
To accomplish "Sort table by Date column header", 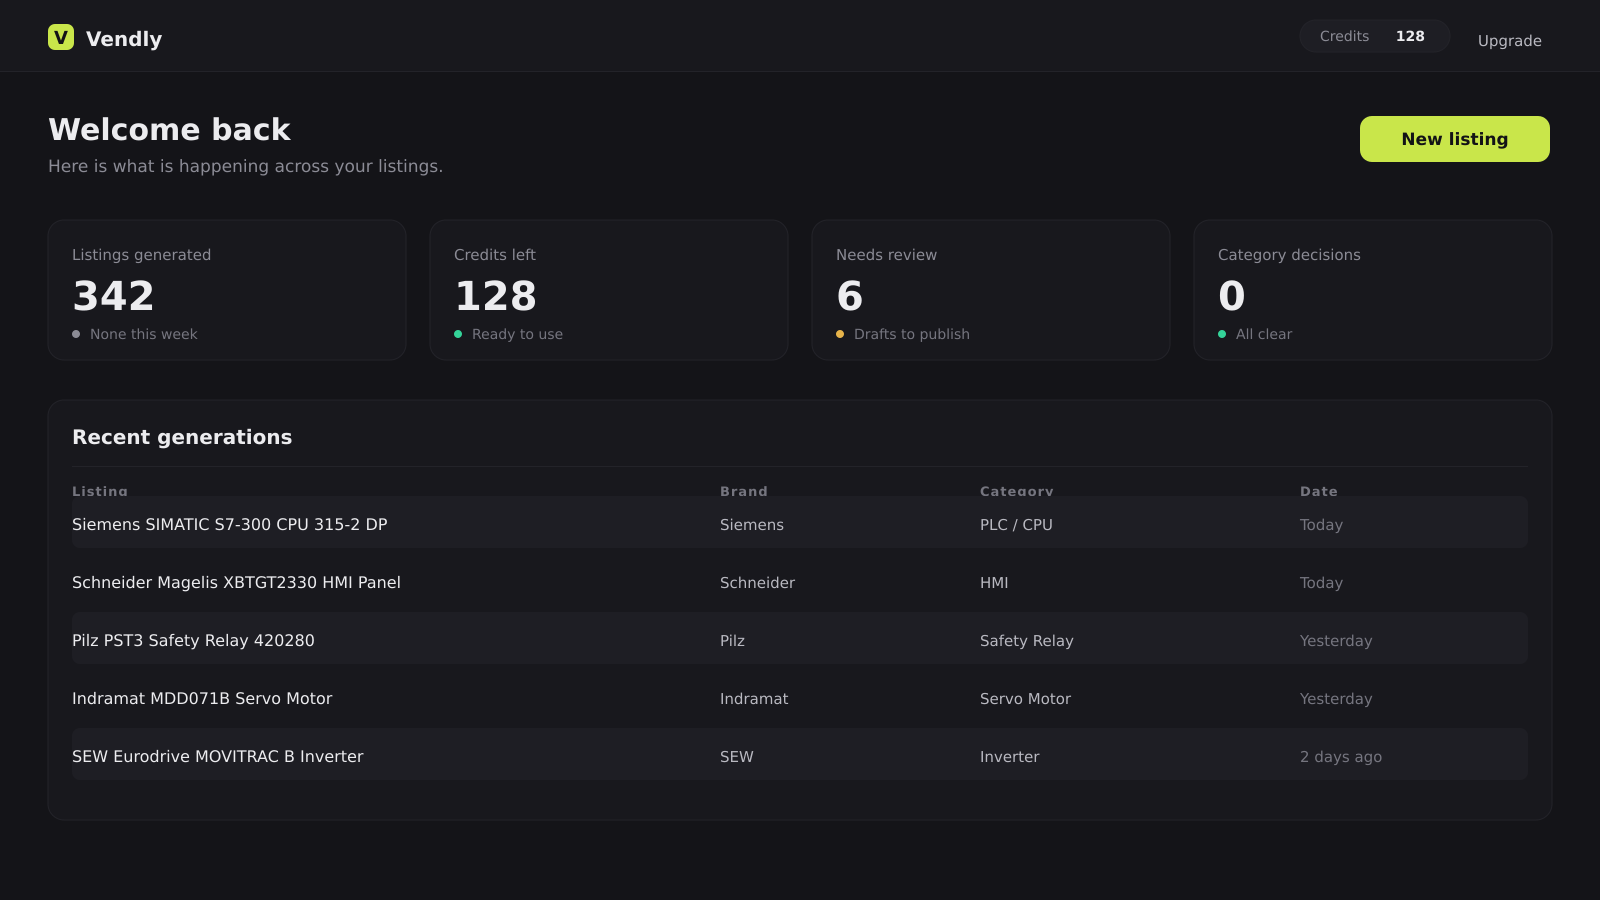I will [x=1318, y=491].
